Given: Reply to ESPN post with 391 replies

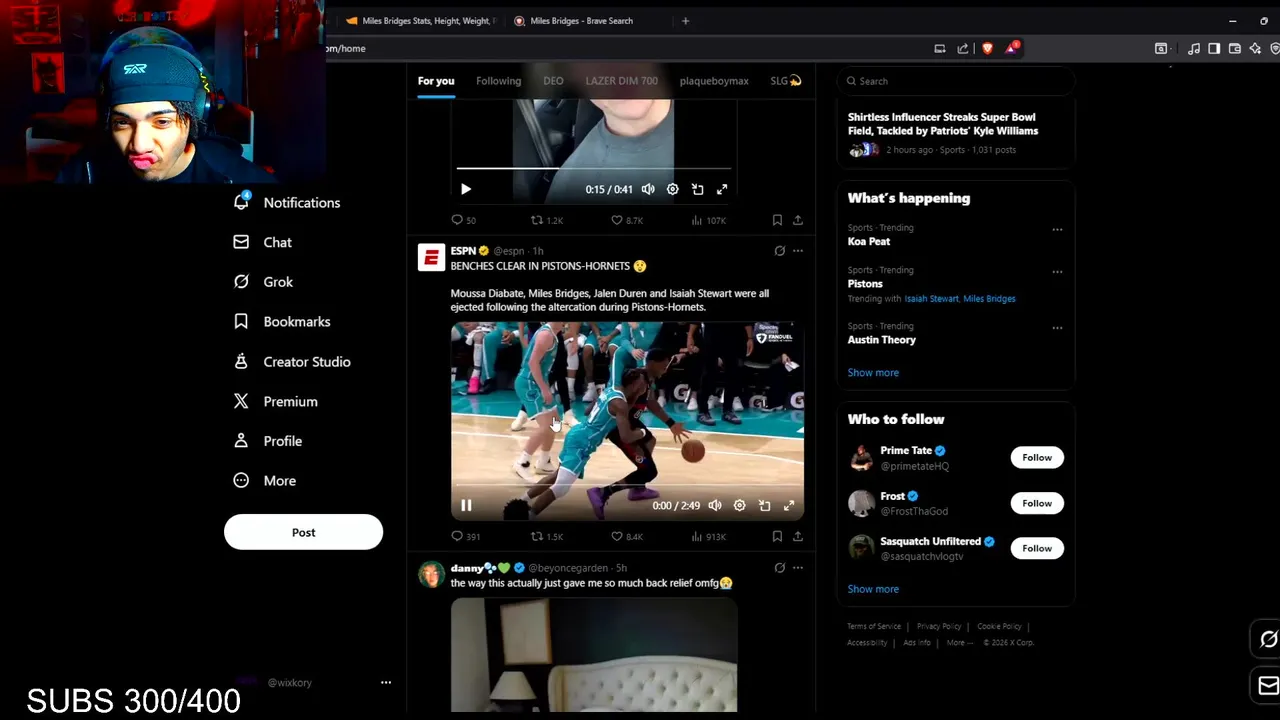Looking at the screenshot, I should click(x=466, y=537).
